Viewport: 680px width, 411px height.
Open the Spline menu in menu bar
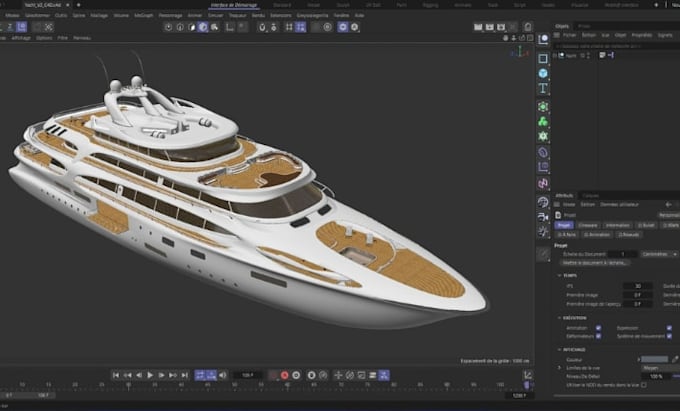click(78, 15)
